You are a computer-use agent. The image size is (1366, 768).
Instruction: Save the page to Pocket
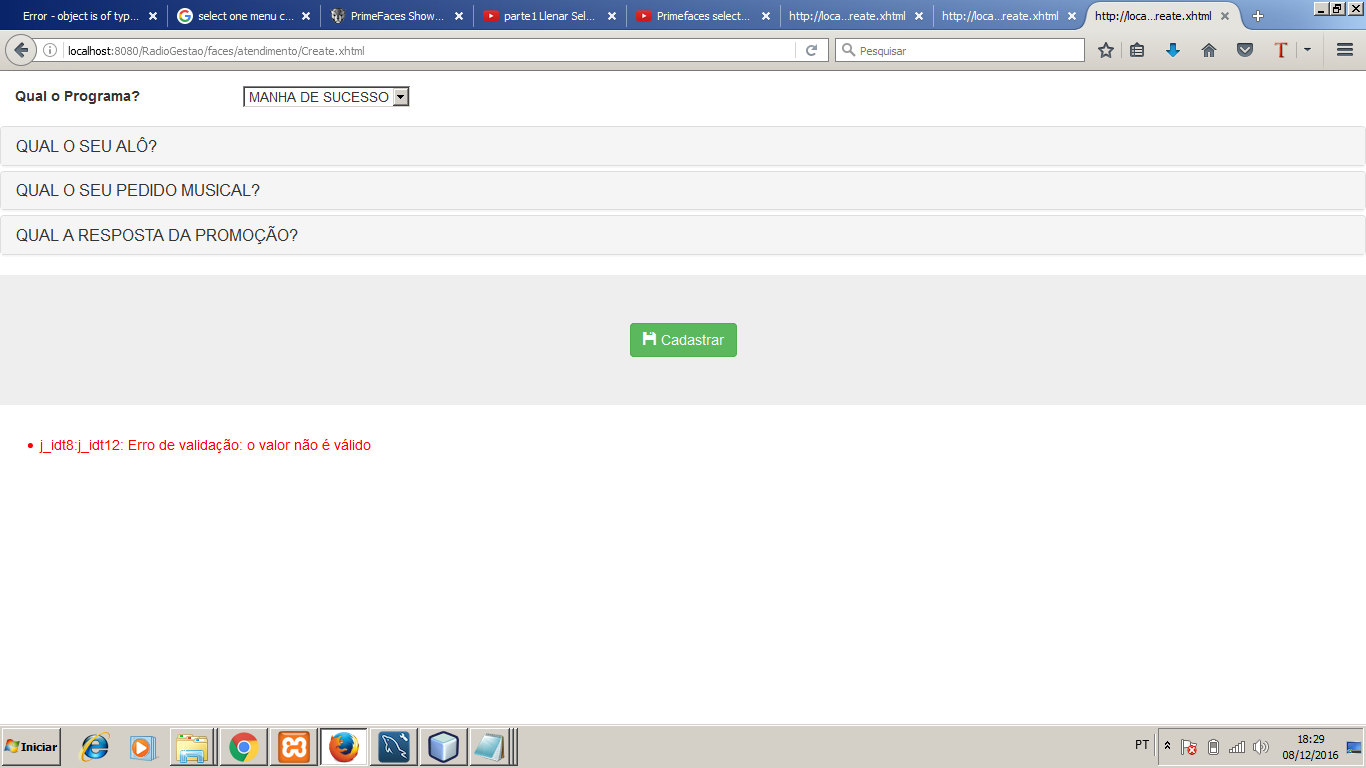[1245, 49]
